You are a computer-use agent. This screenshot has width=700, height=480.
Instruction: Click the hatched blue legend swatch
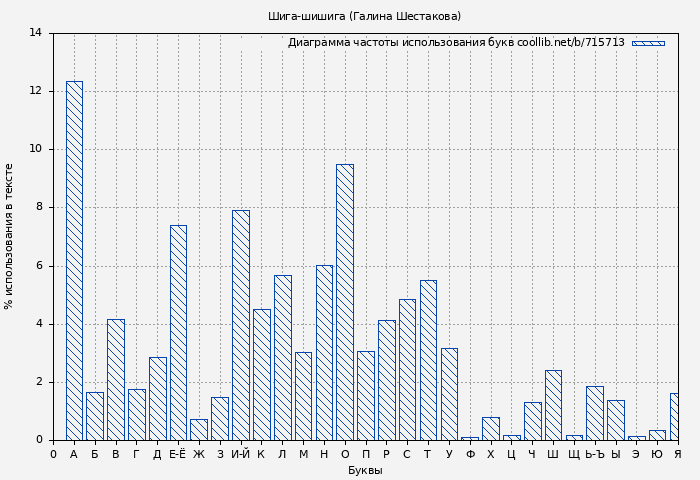[648, 43]
